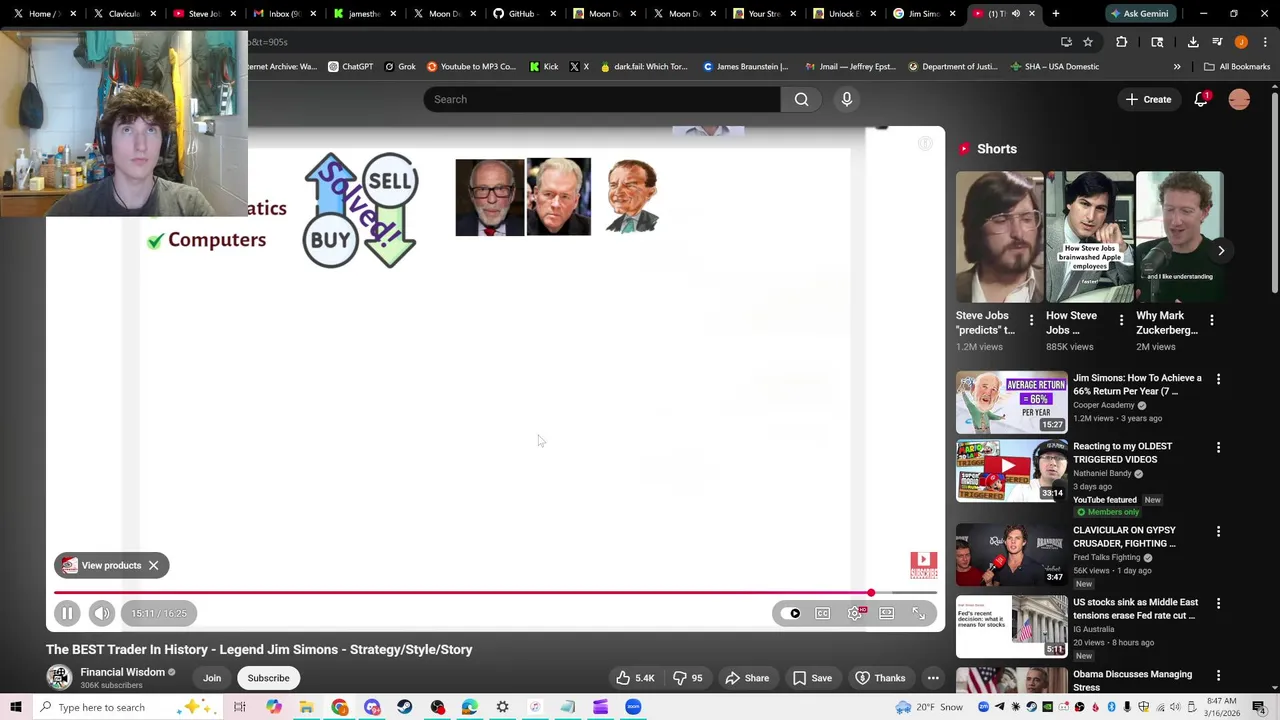The image size is (1280, 720).
Task: Show next Shorts with arrow
Action: 1221,250
